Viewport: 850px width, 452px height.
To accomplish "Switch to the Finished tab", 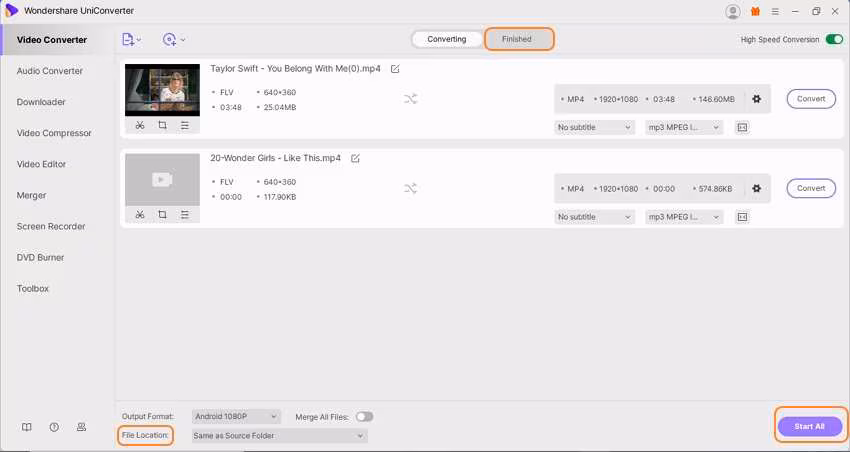I will pos(517,39).
